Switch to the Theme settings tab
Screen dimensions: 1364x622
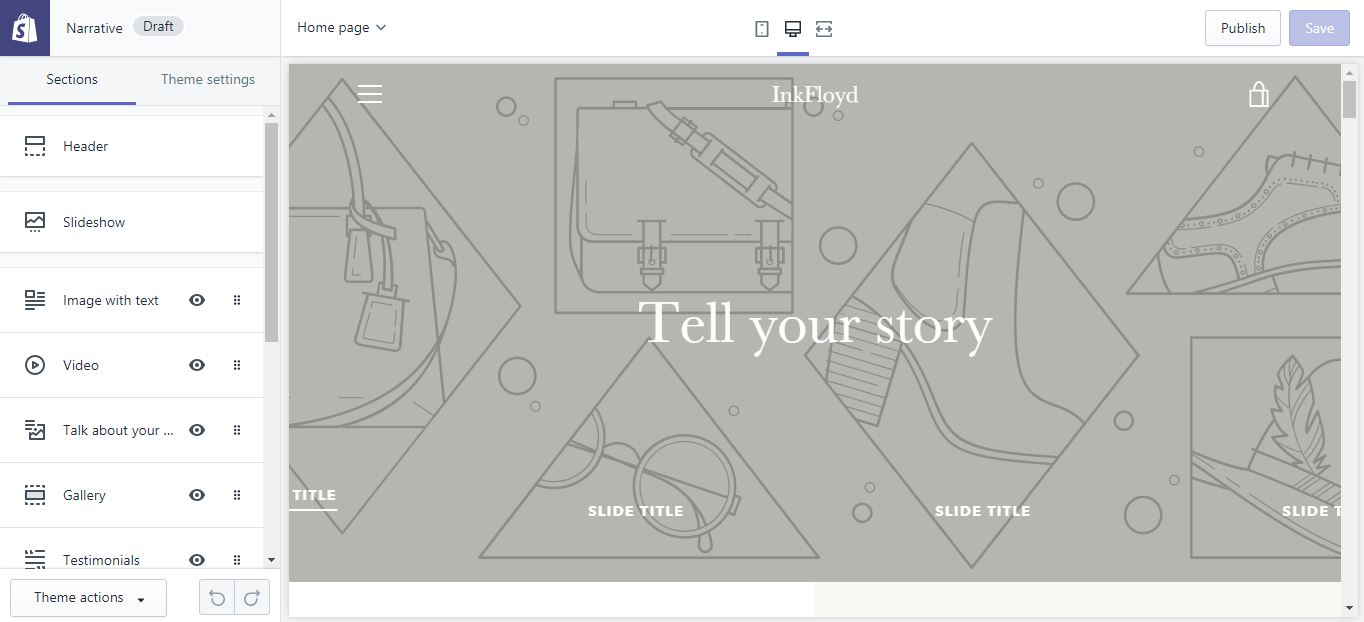click(x=208, y=80)
